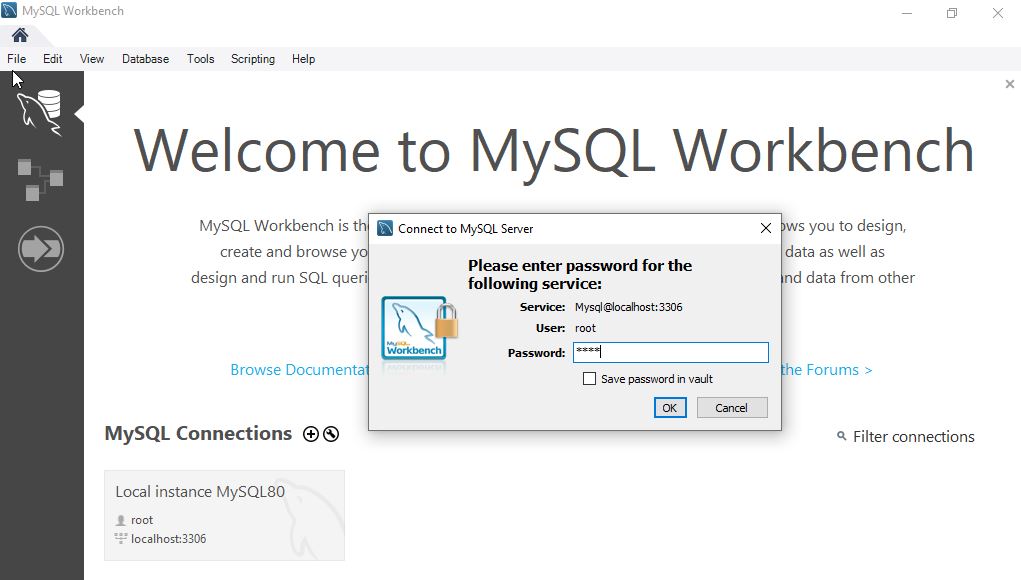Screen dimensions: 1021x580
Task: Follow the Browse Documentation link
Action: [x=300, y=370]
